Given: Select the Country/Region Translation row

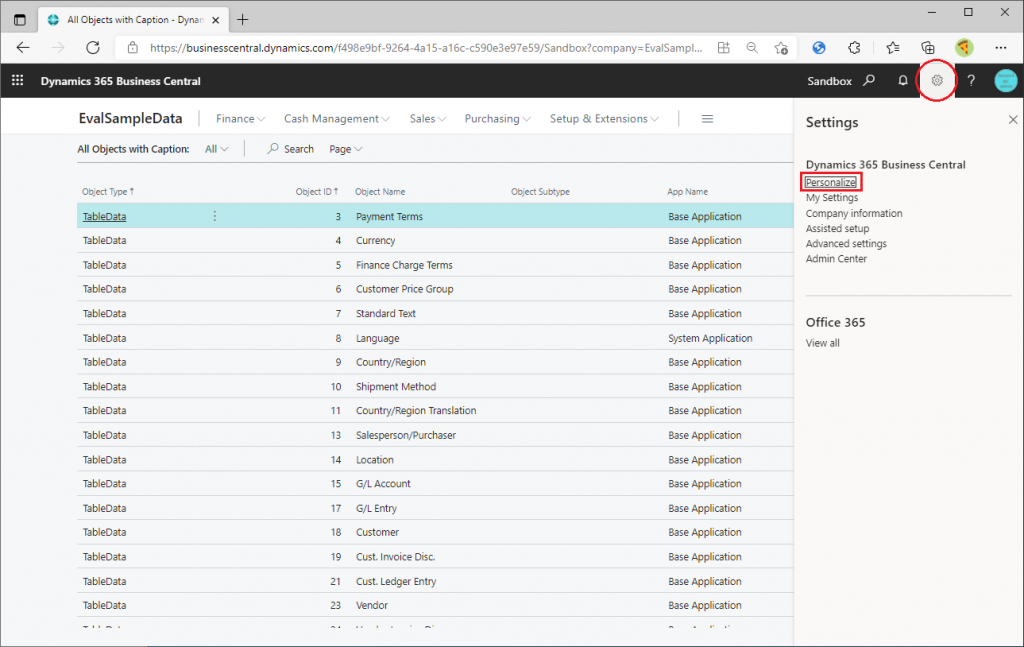Looking at the screenshot, I should click(x=435, y=410).
